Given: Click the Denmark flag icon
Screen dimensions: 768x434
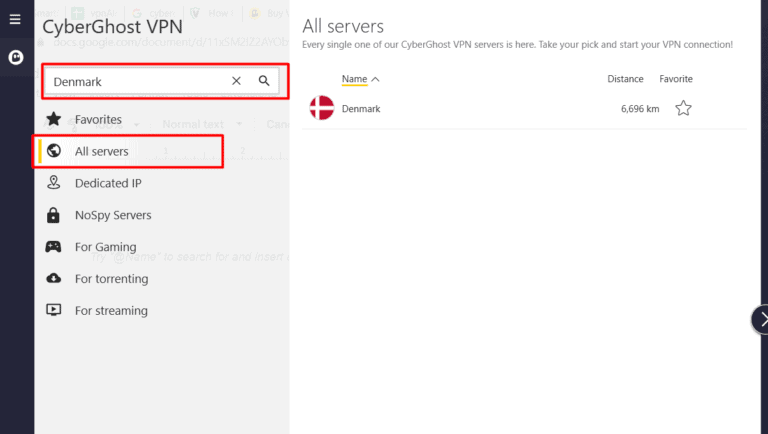Looking at the screenshot, I should pos(321,108).
